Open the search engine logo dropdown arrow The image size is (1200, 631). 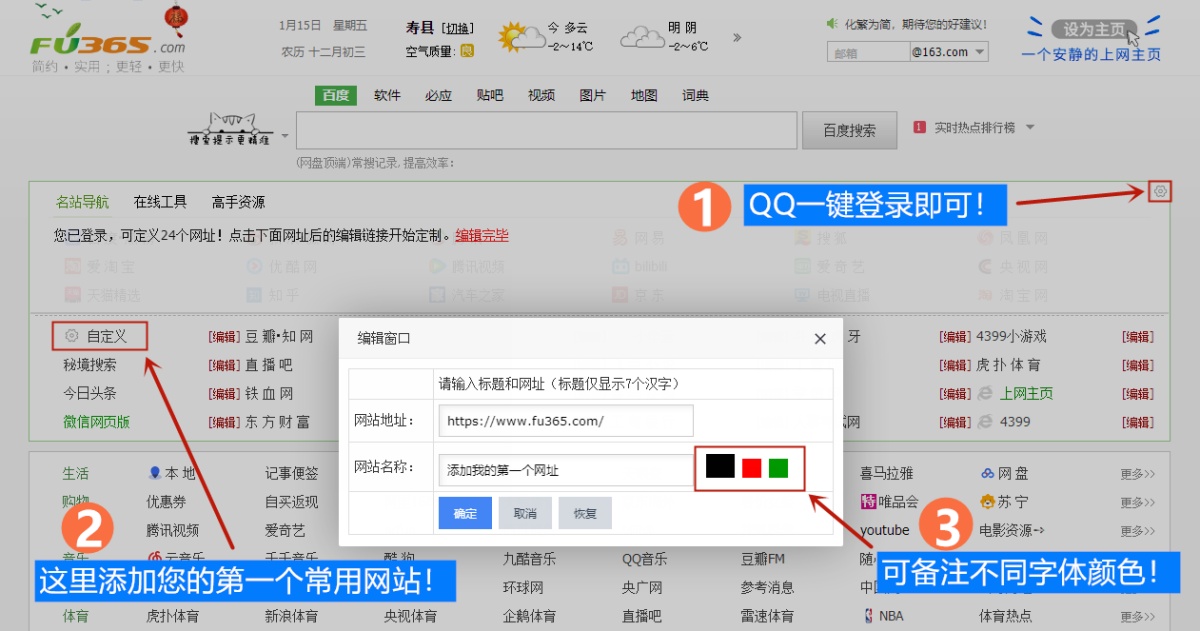(x=285, y=135)
